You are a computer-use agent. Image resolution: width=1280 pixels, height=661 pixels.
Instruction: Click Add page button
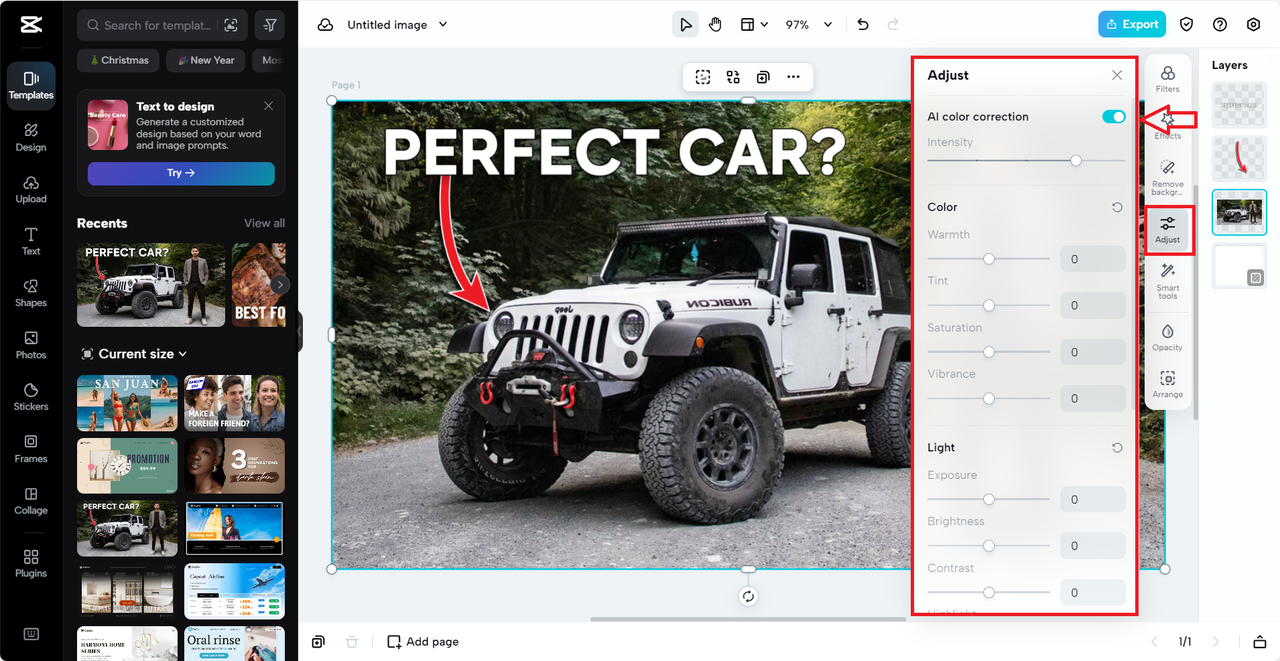pos(423,642)
